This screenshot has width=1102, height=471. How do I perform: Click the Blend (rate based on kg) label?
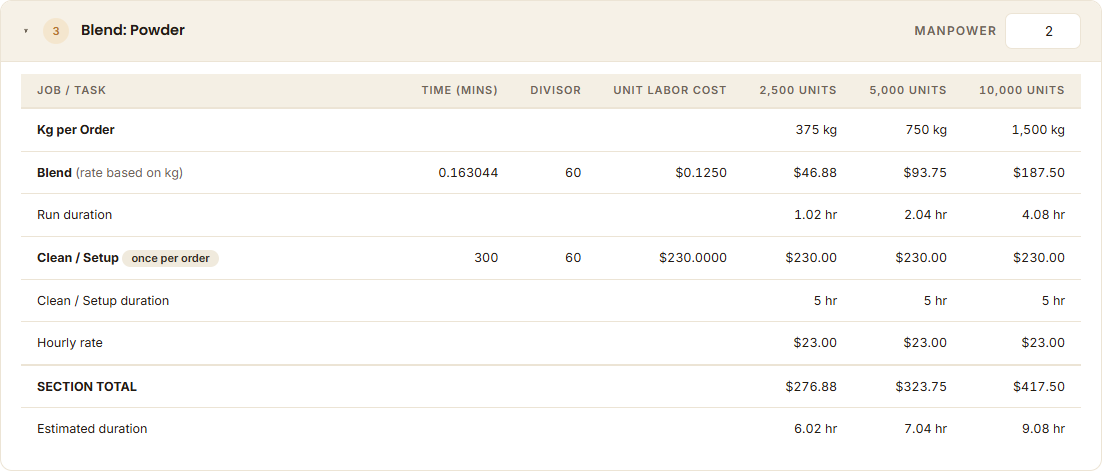[110, 173]
